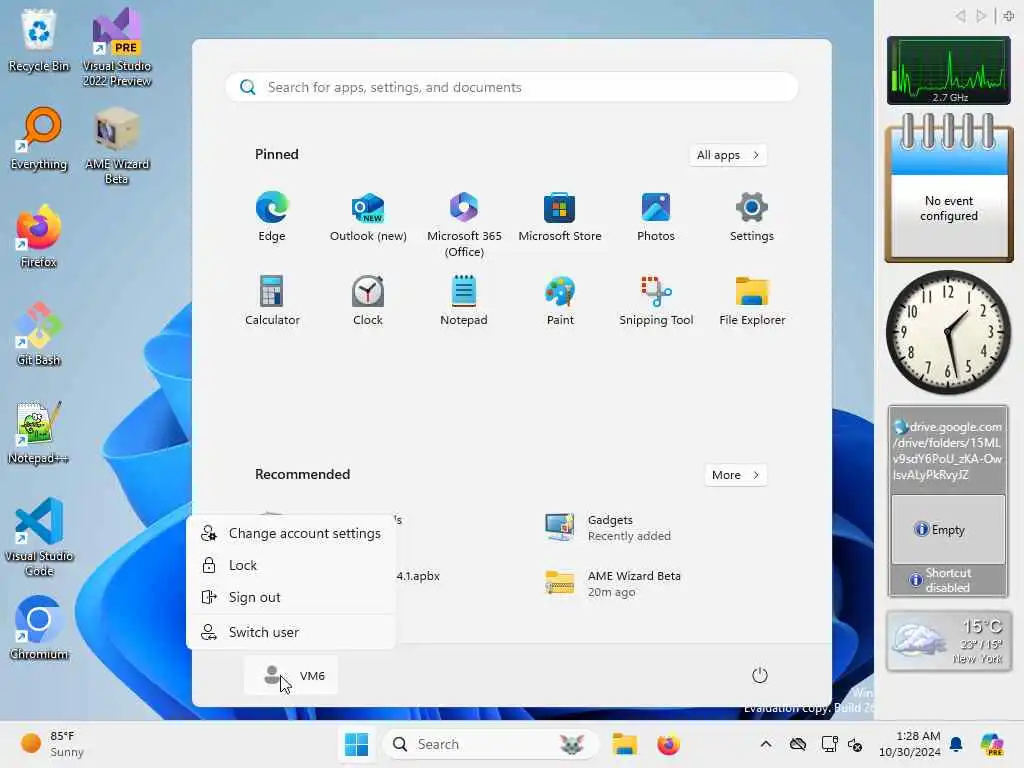Choose Sign out option
Screen dimensions: 1024x768
click(x=291, y=597)
